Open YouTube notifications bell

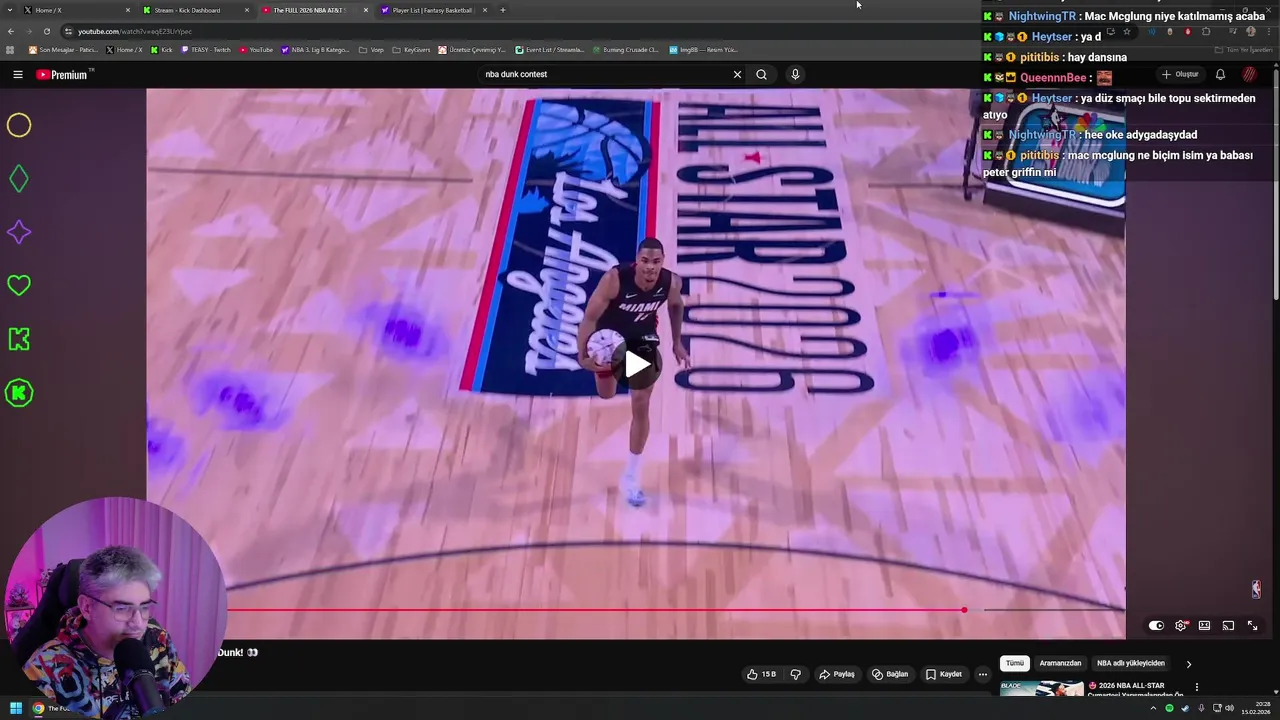tap(1220, 74)
